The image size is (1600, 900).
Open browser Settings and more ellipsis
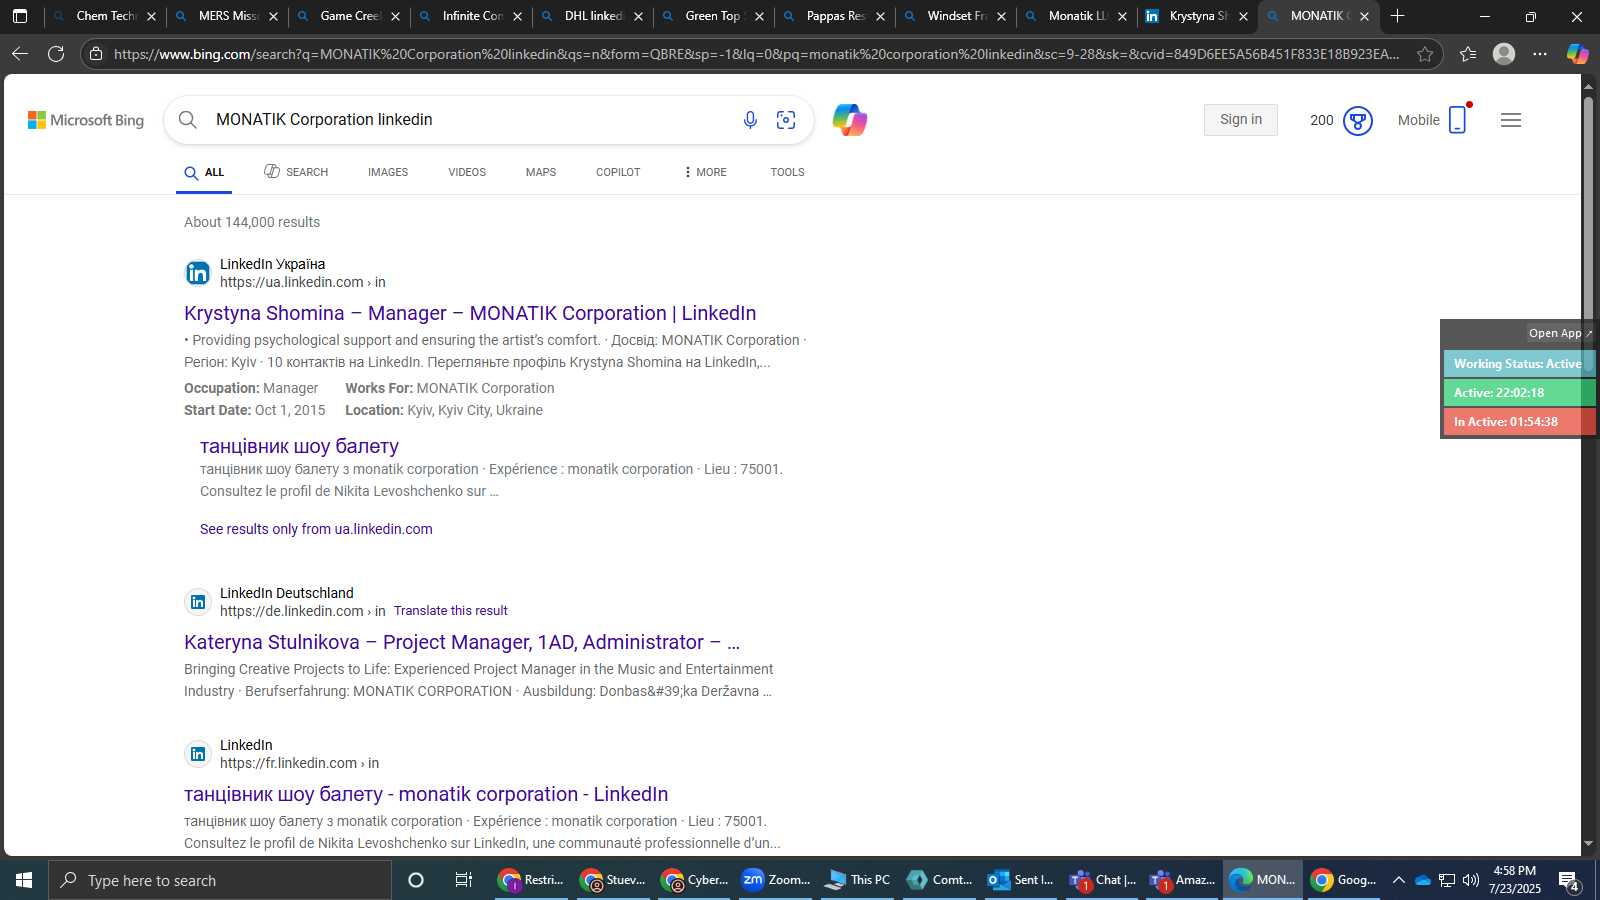tap(1540, 54)
